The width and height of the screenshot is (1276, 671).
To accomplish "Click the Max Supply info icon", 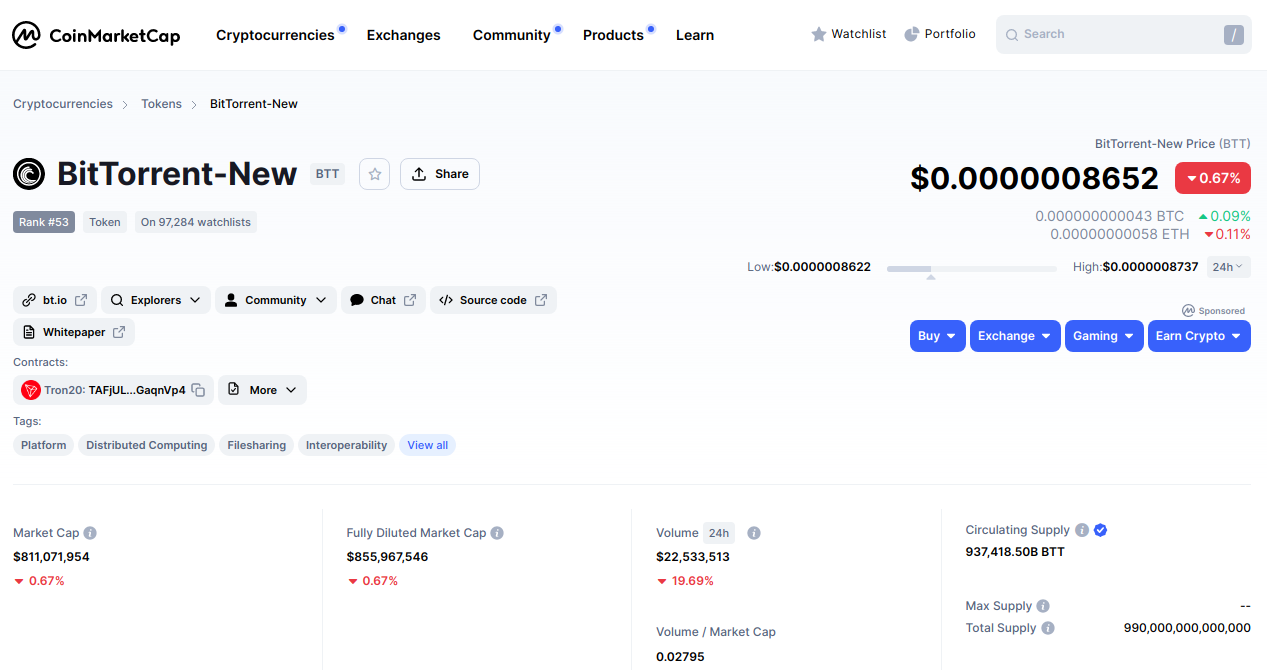I will click(x=1043, y=606).
